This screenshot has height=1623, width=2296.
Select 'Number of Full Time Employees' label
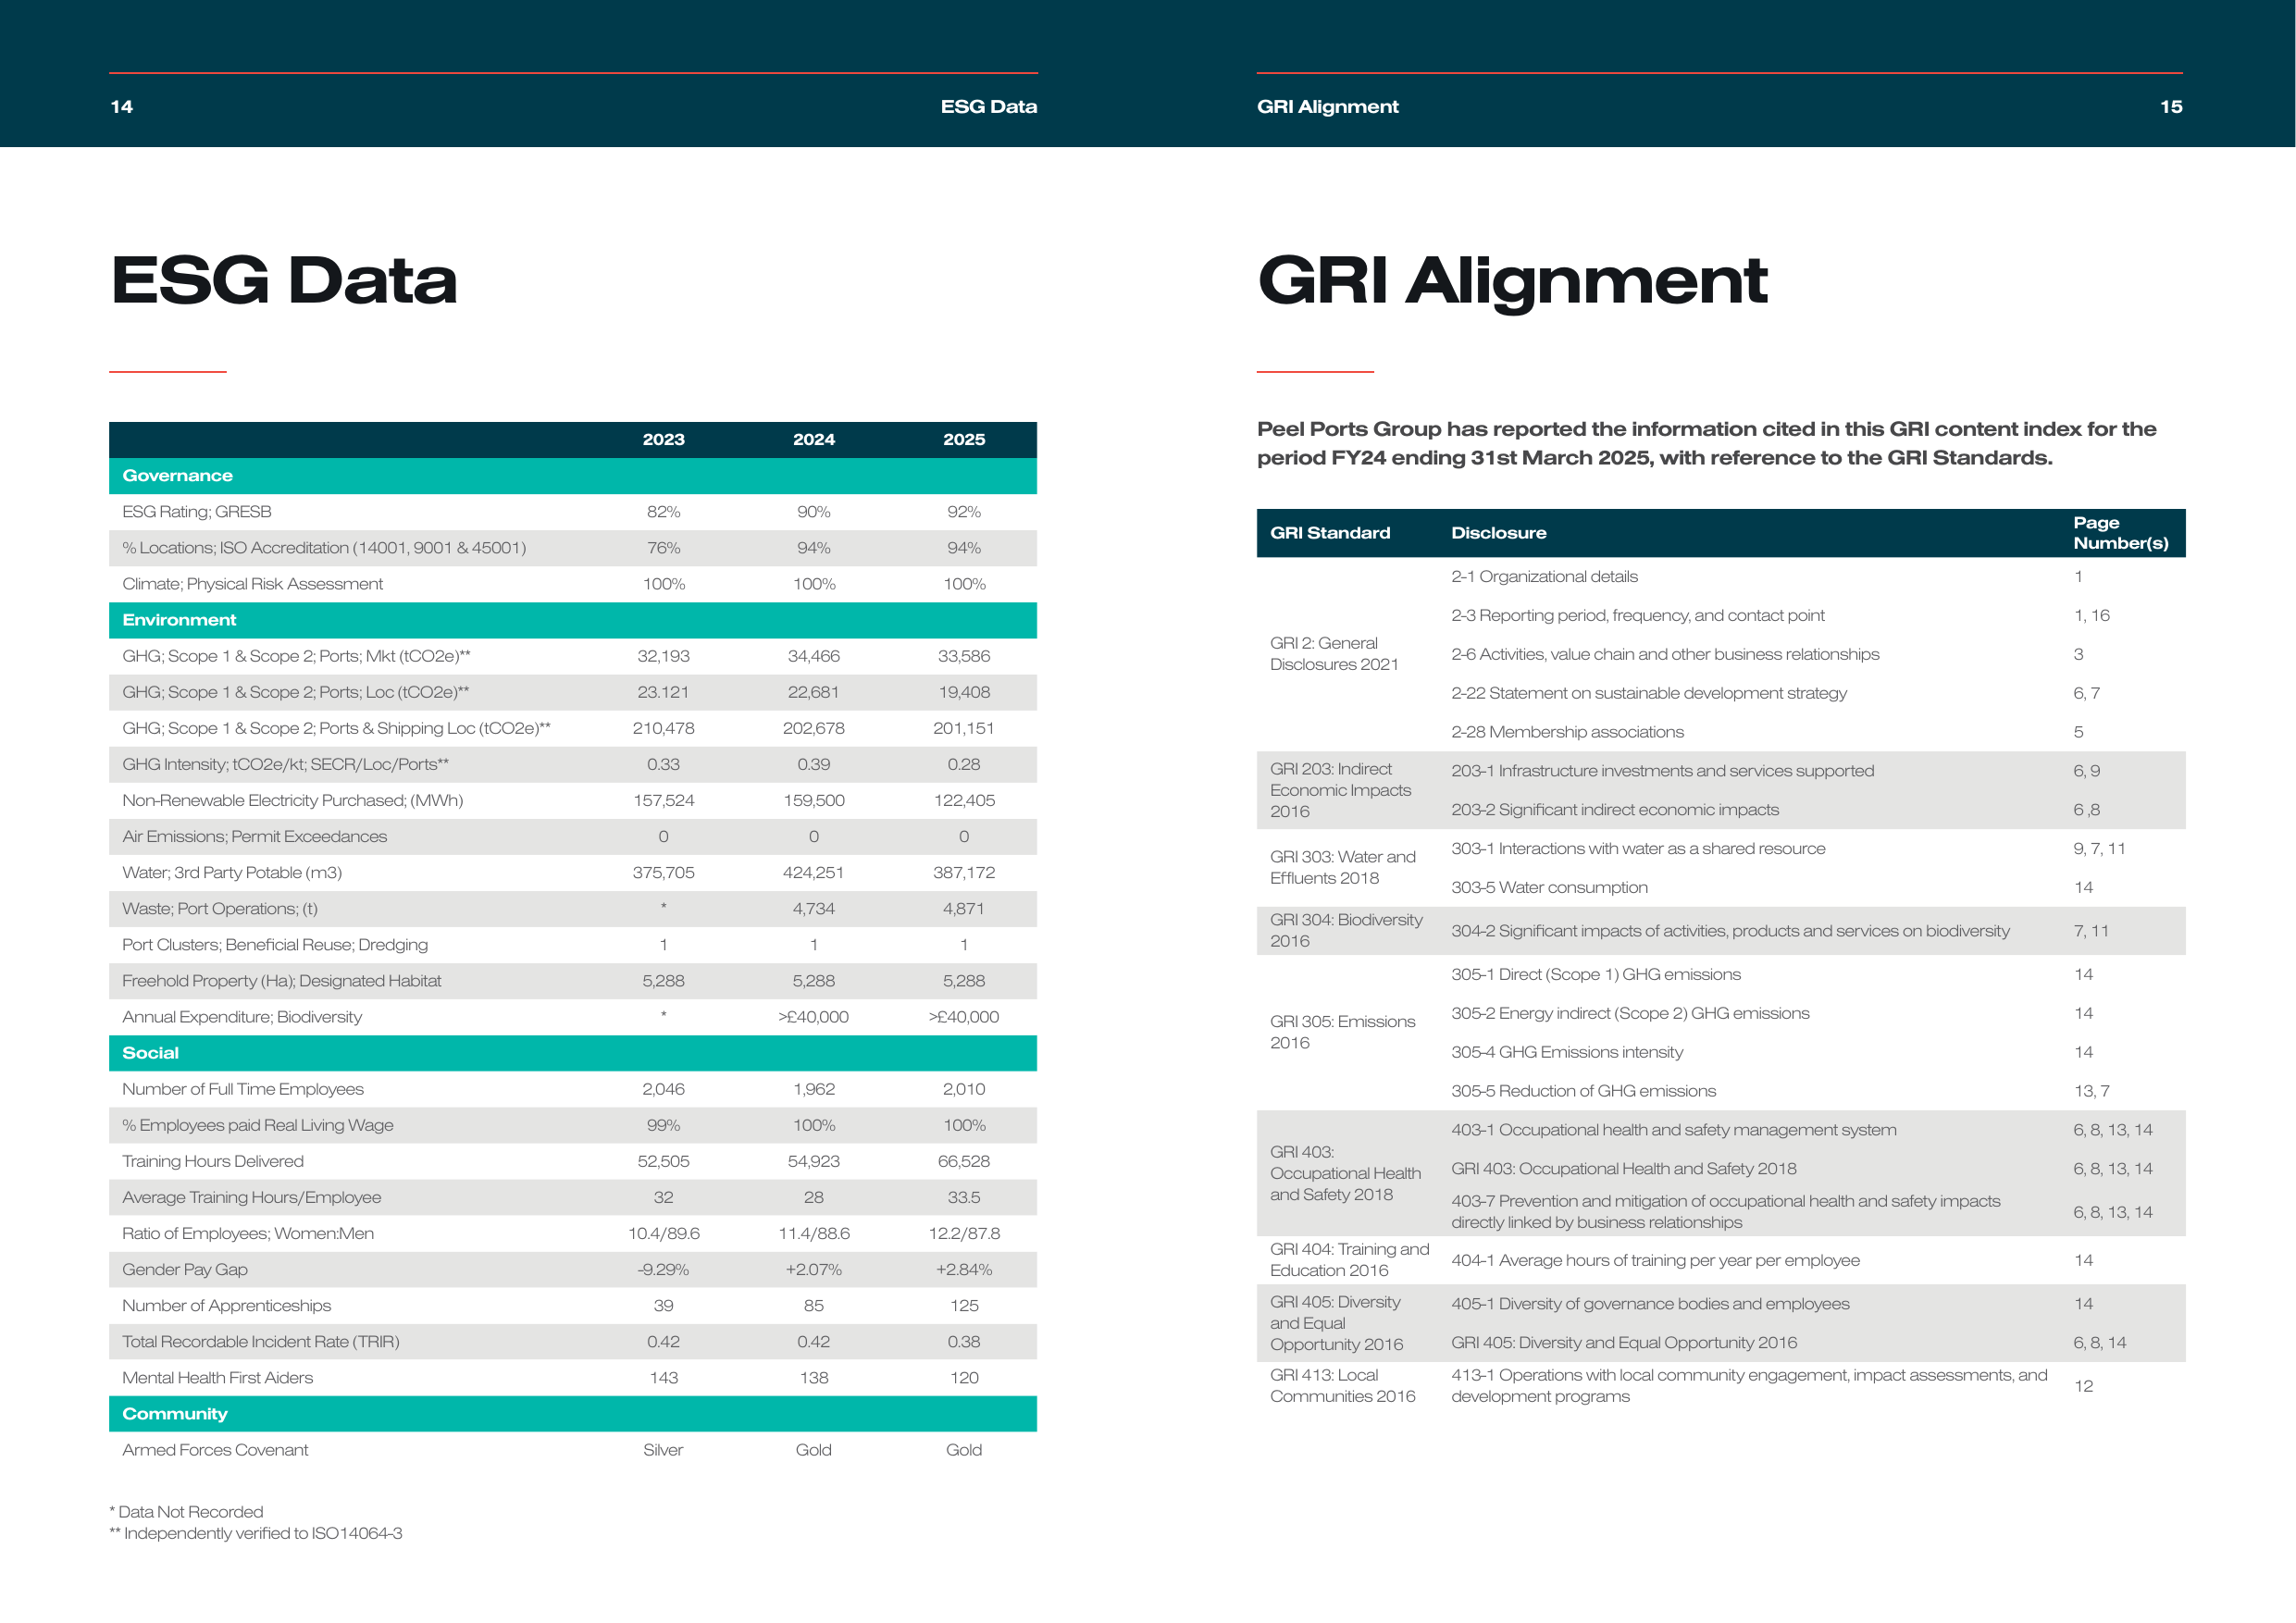click(x=243, y=1089)
